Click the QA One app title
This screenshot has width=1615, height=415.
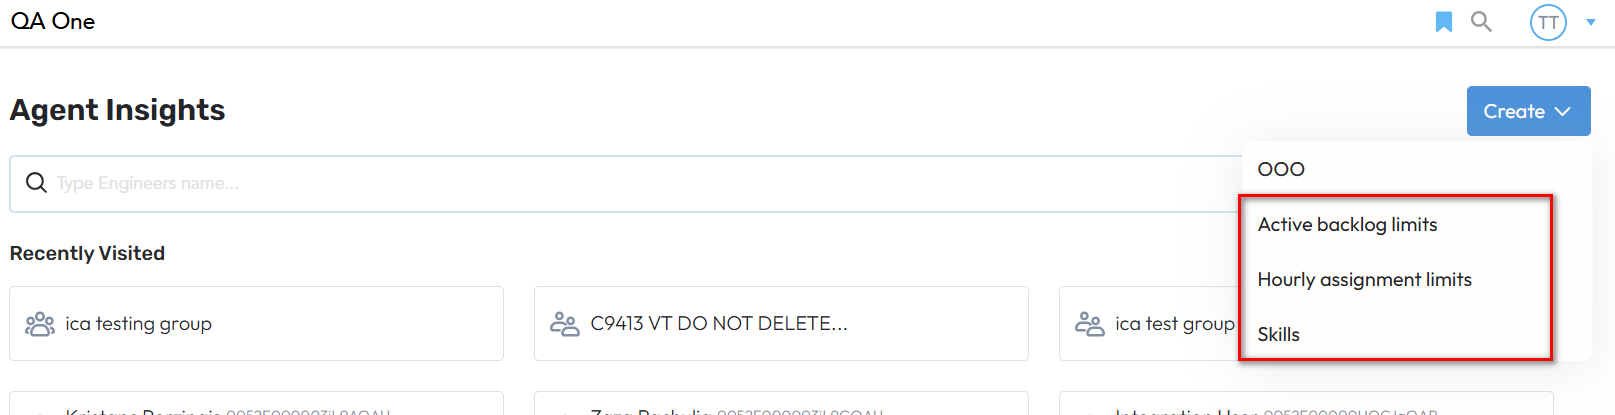click(x=53, y=22)
